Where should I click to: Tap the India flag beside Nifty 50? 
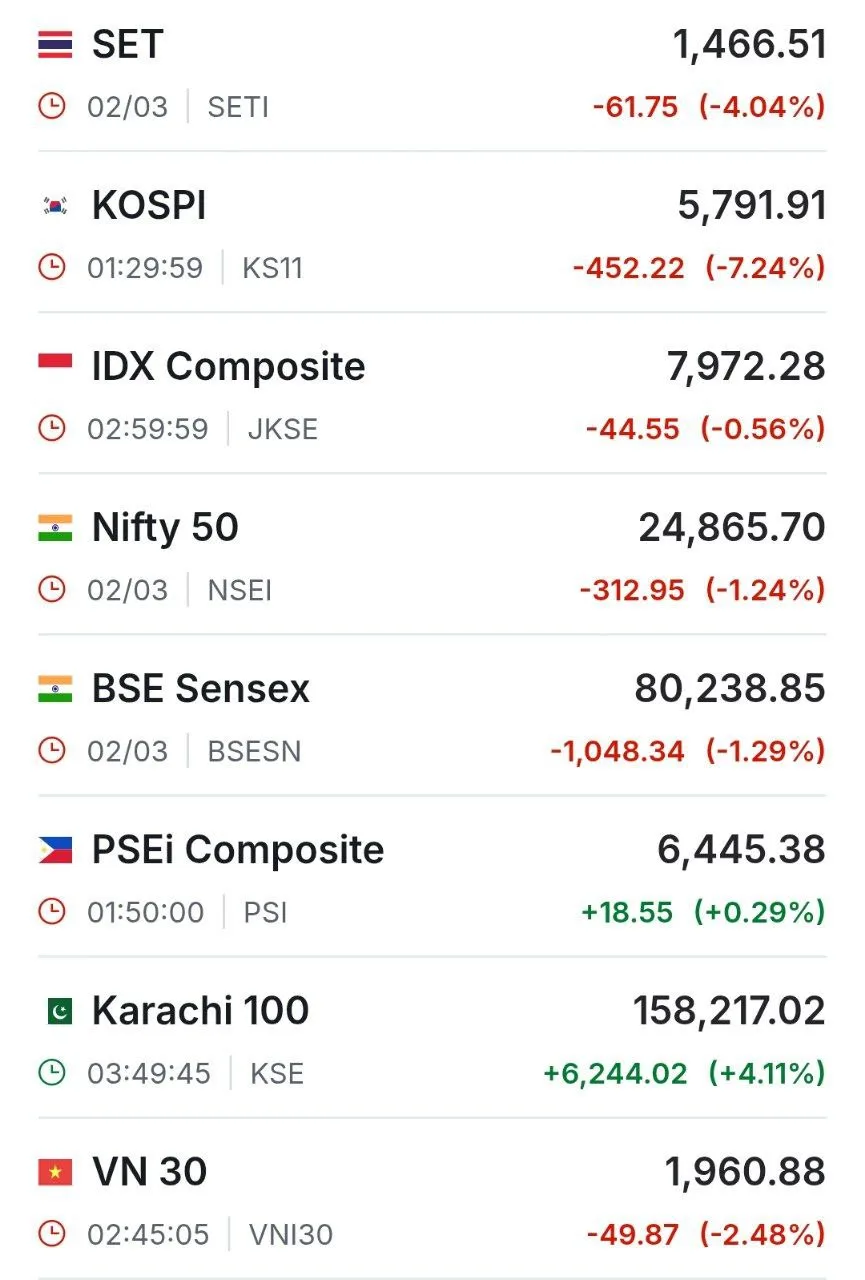pos(55,528)
